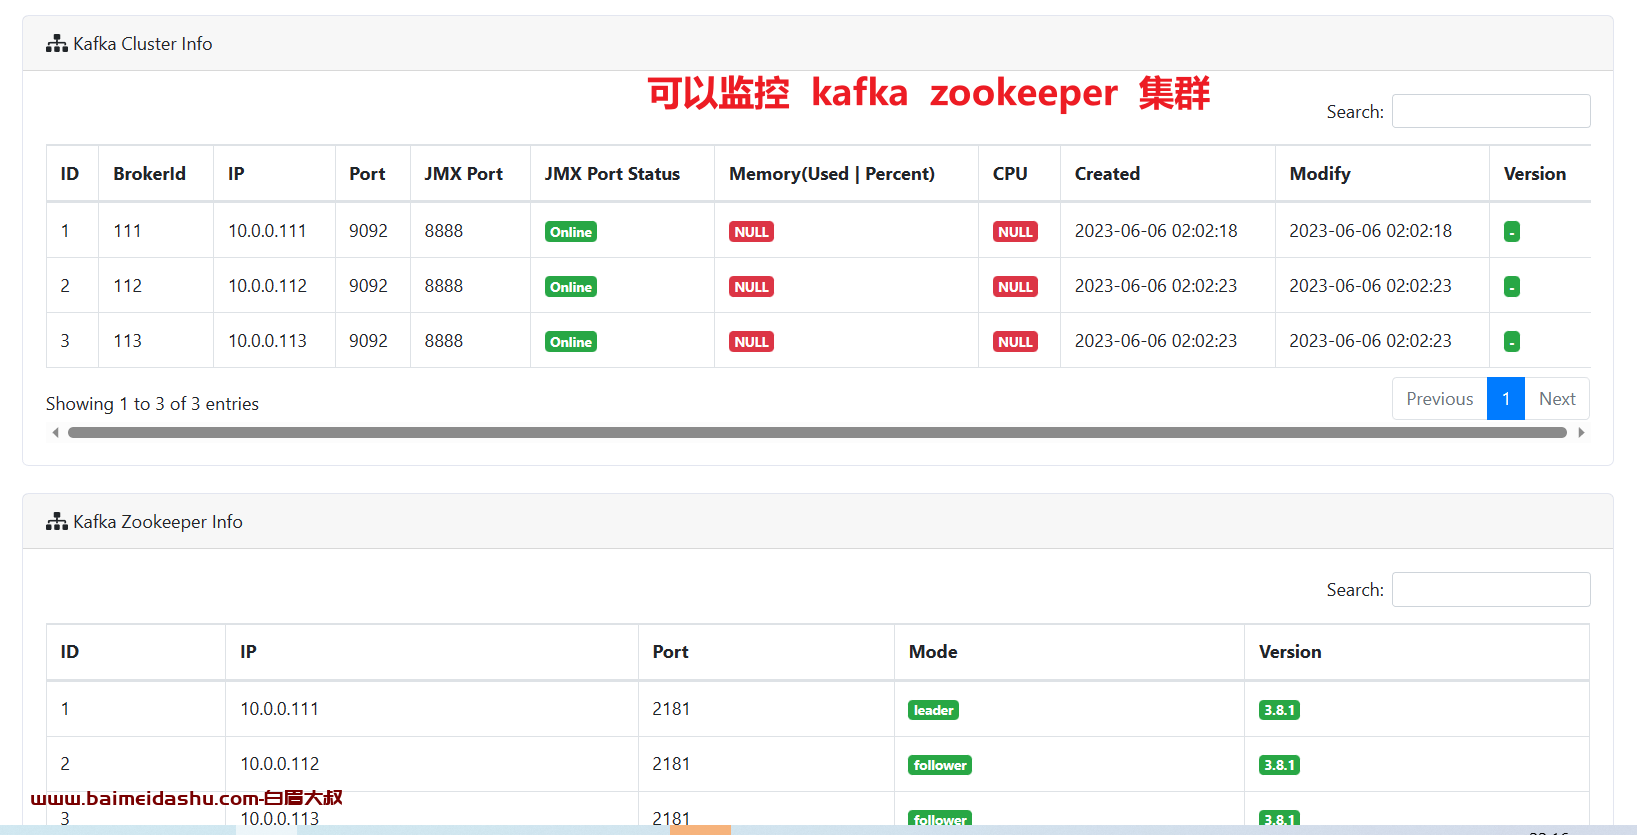This screenshot has height=835, width=1637.
Task: Click CPU NULL badge for 10.0.0.111
Action: pyautogui.click(x=1015, y=232)
